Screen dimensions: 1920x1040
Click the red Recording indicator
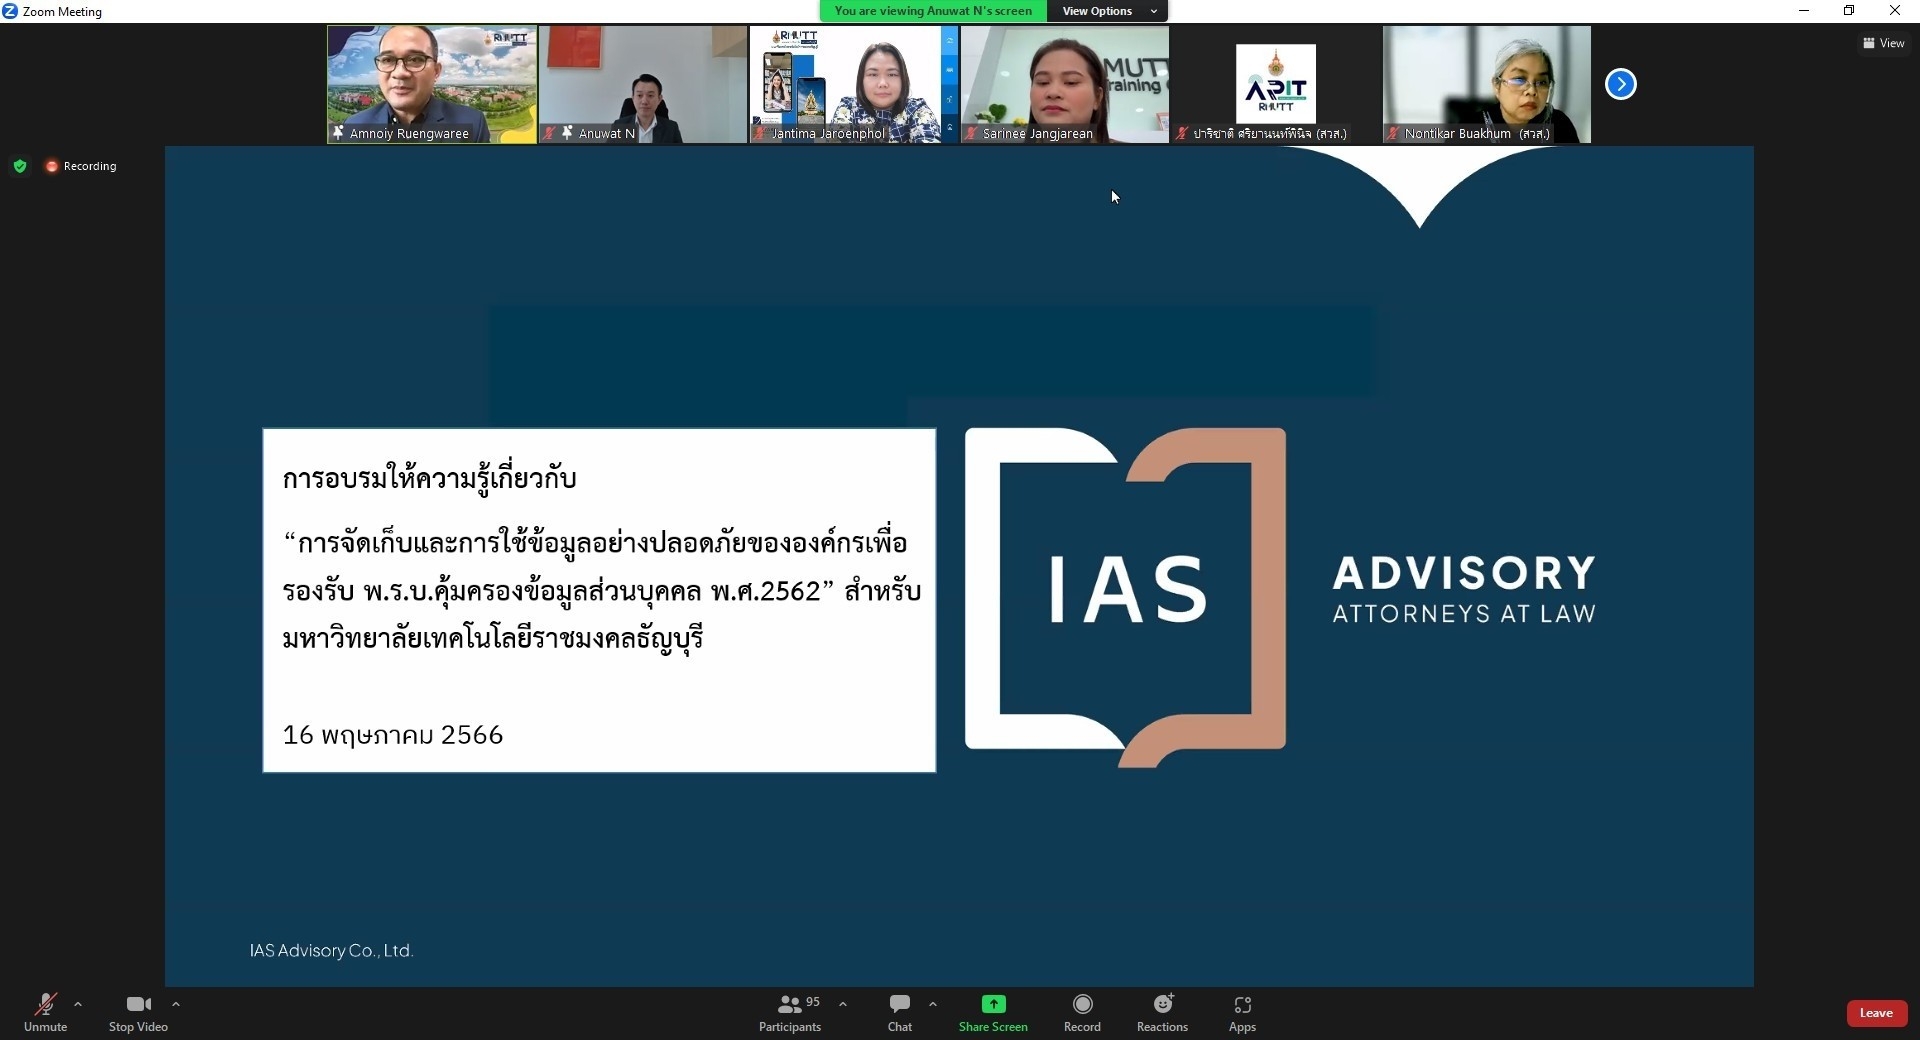coord(81,166)
